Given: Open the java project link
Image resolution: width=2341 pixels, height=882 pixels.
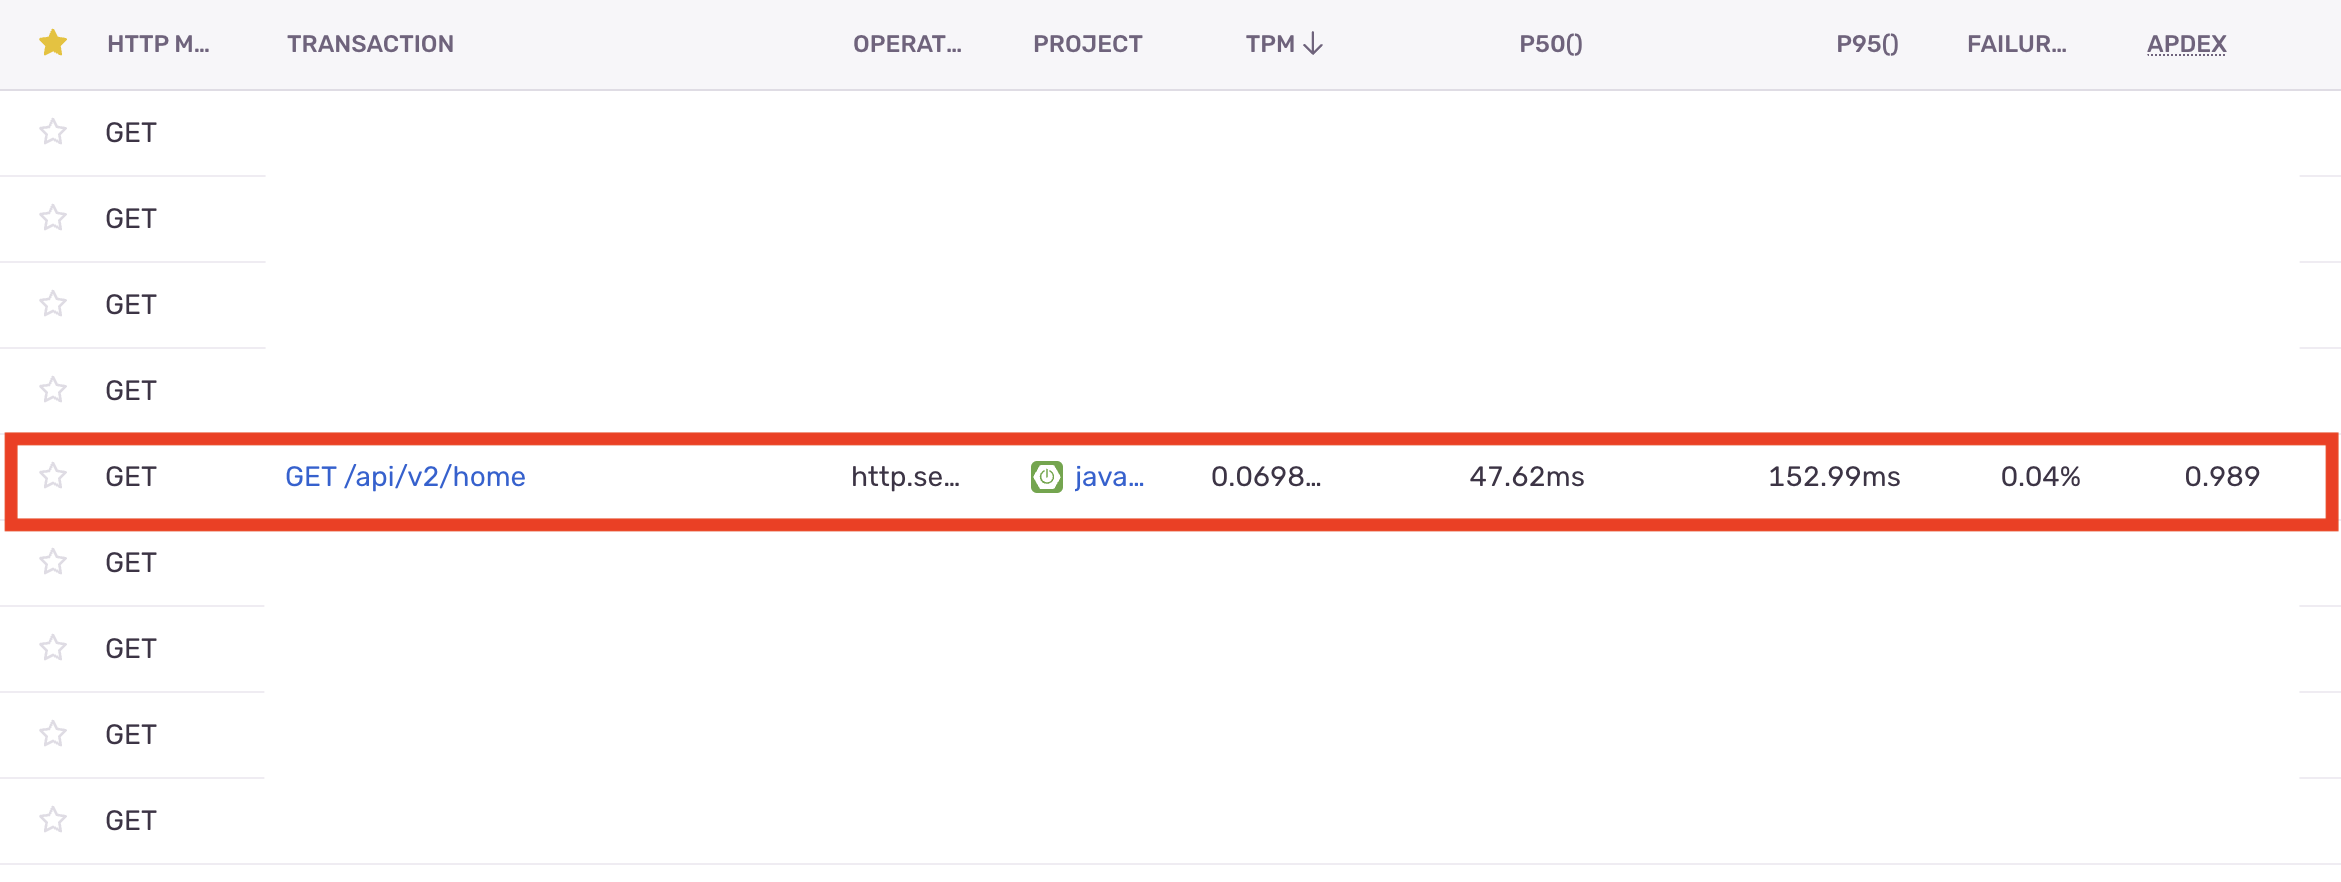Looking at the screenshot, I should click(x=1109, y=477).
